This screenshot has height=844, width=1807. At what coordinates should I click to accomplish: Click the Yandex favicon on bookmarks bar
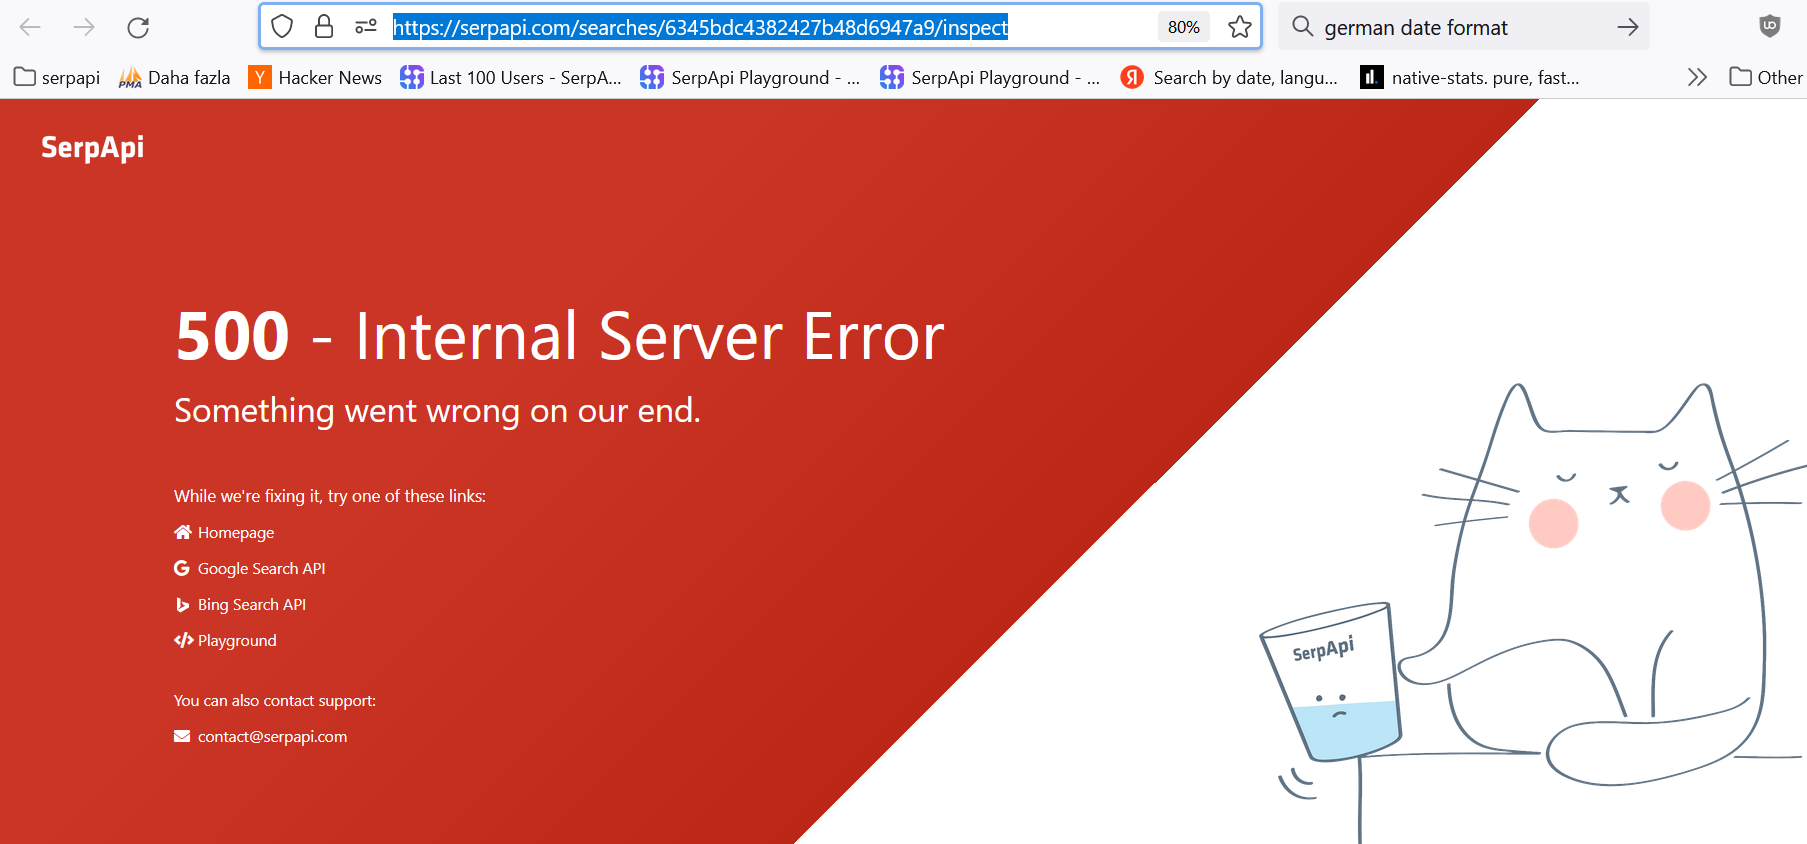click(x=1132, y=77)
